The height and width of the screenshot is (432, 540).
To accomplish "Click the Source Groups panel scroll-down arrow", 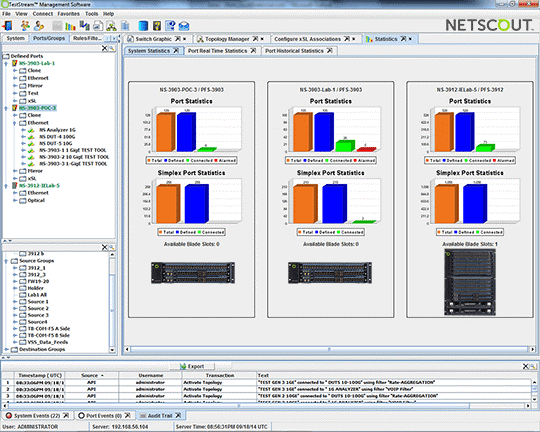I will (112, 350).
